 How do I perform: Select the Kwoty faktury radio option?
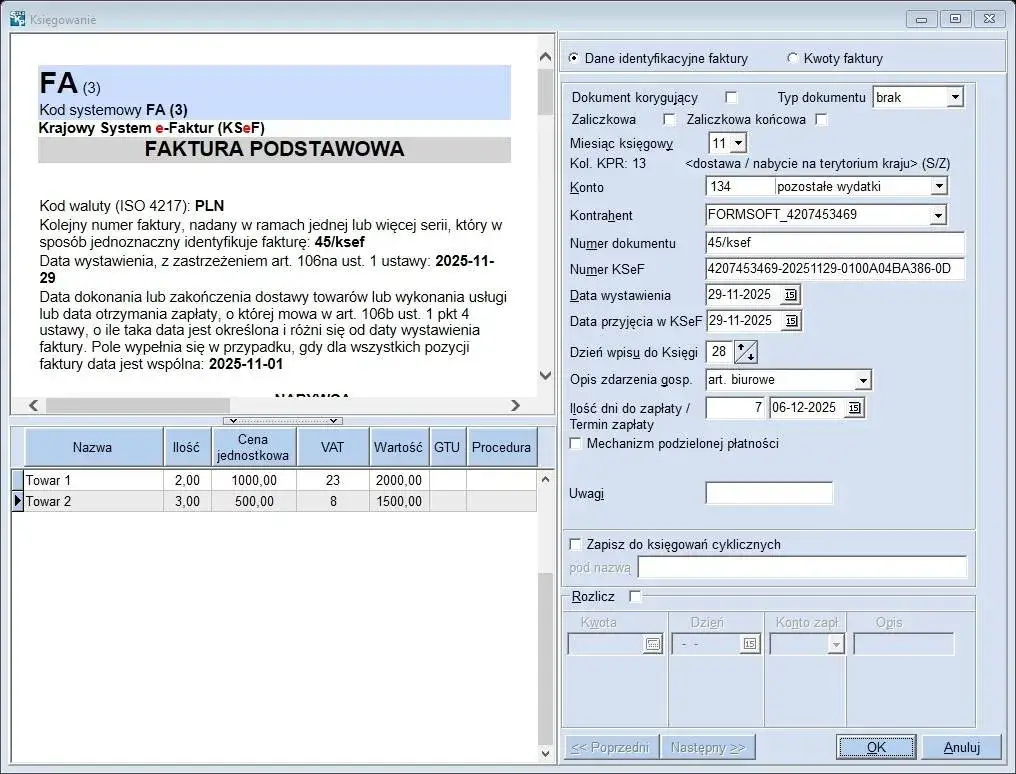pos(793,58)
